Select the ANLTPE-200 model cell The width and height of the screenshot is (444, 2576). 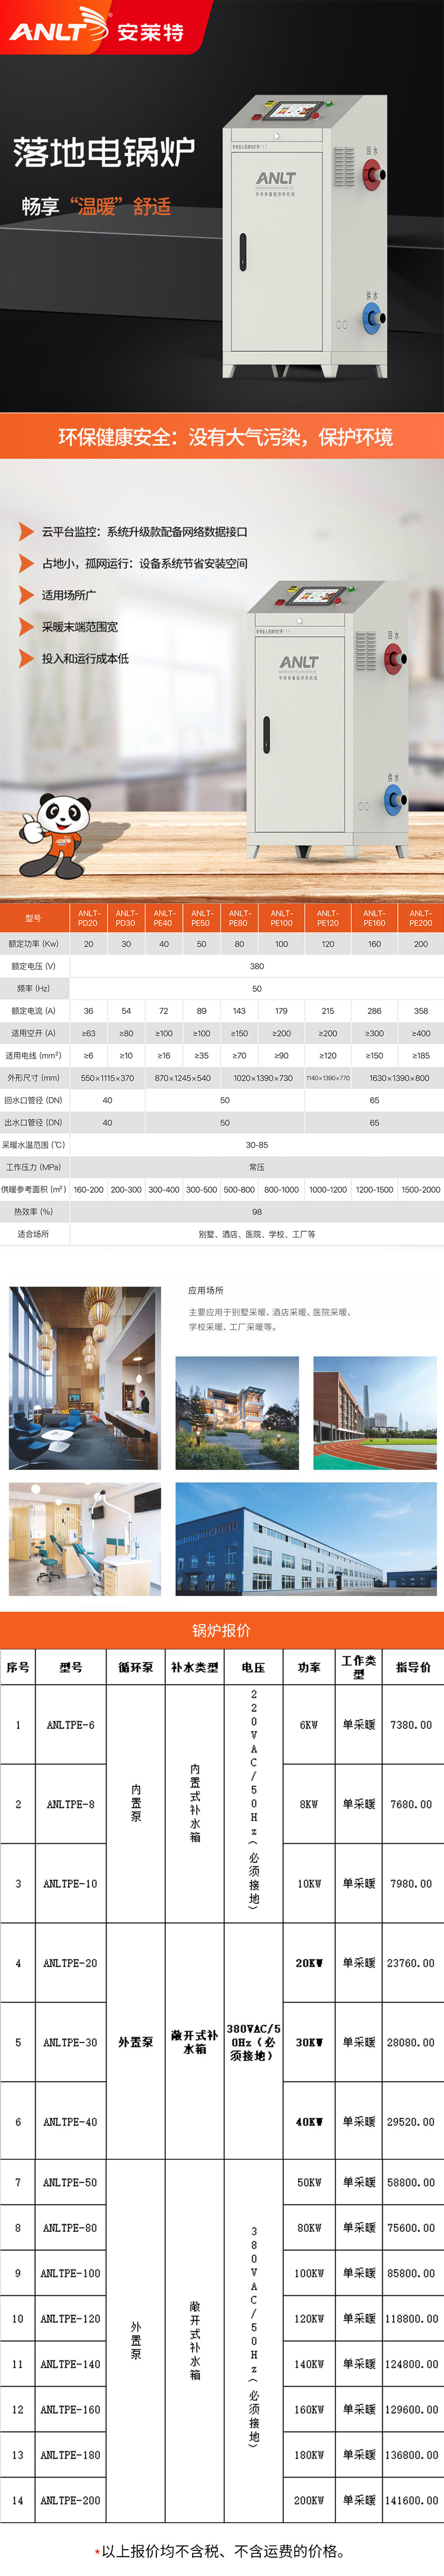click(x=71, y=2500)
